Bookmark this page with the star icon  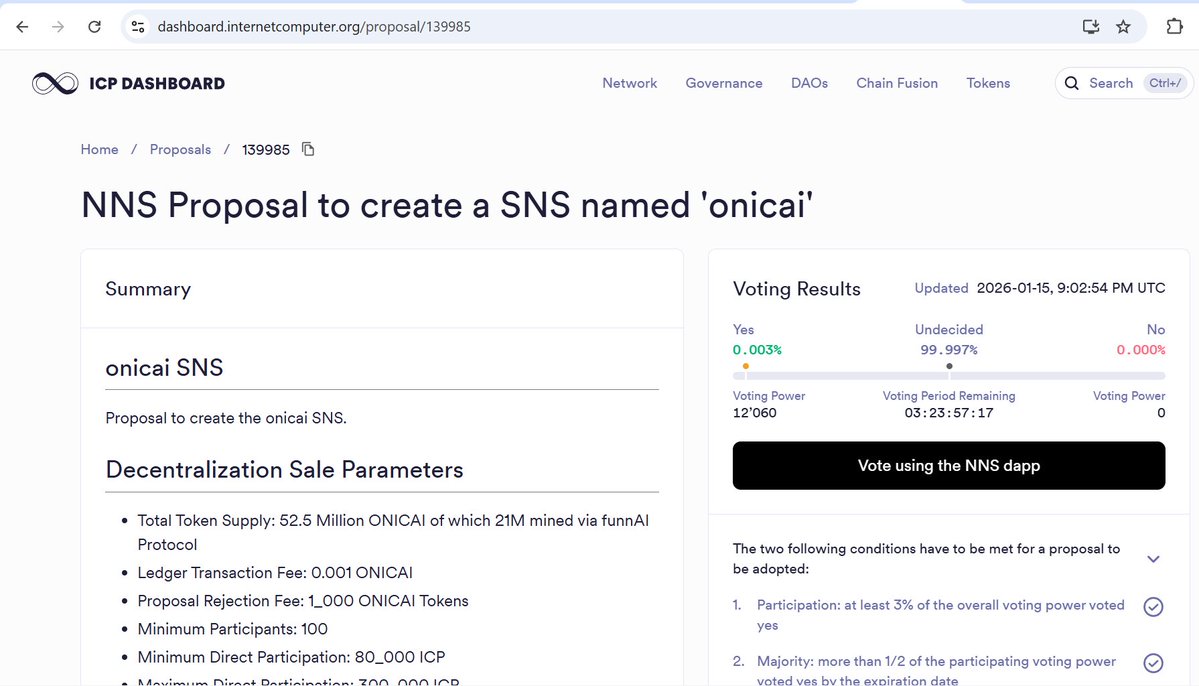coord(1123,27)
